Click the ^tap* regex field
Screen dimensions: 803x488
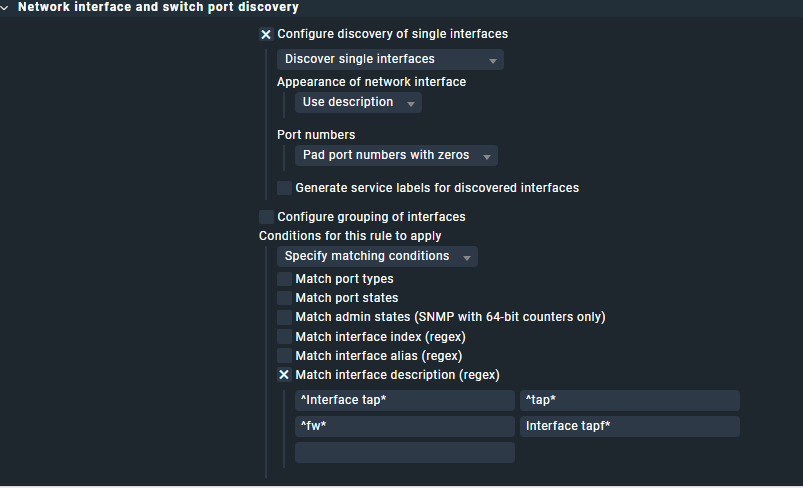click(x=630, y=401)
